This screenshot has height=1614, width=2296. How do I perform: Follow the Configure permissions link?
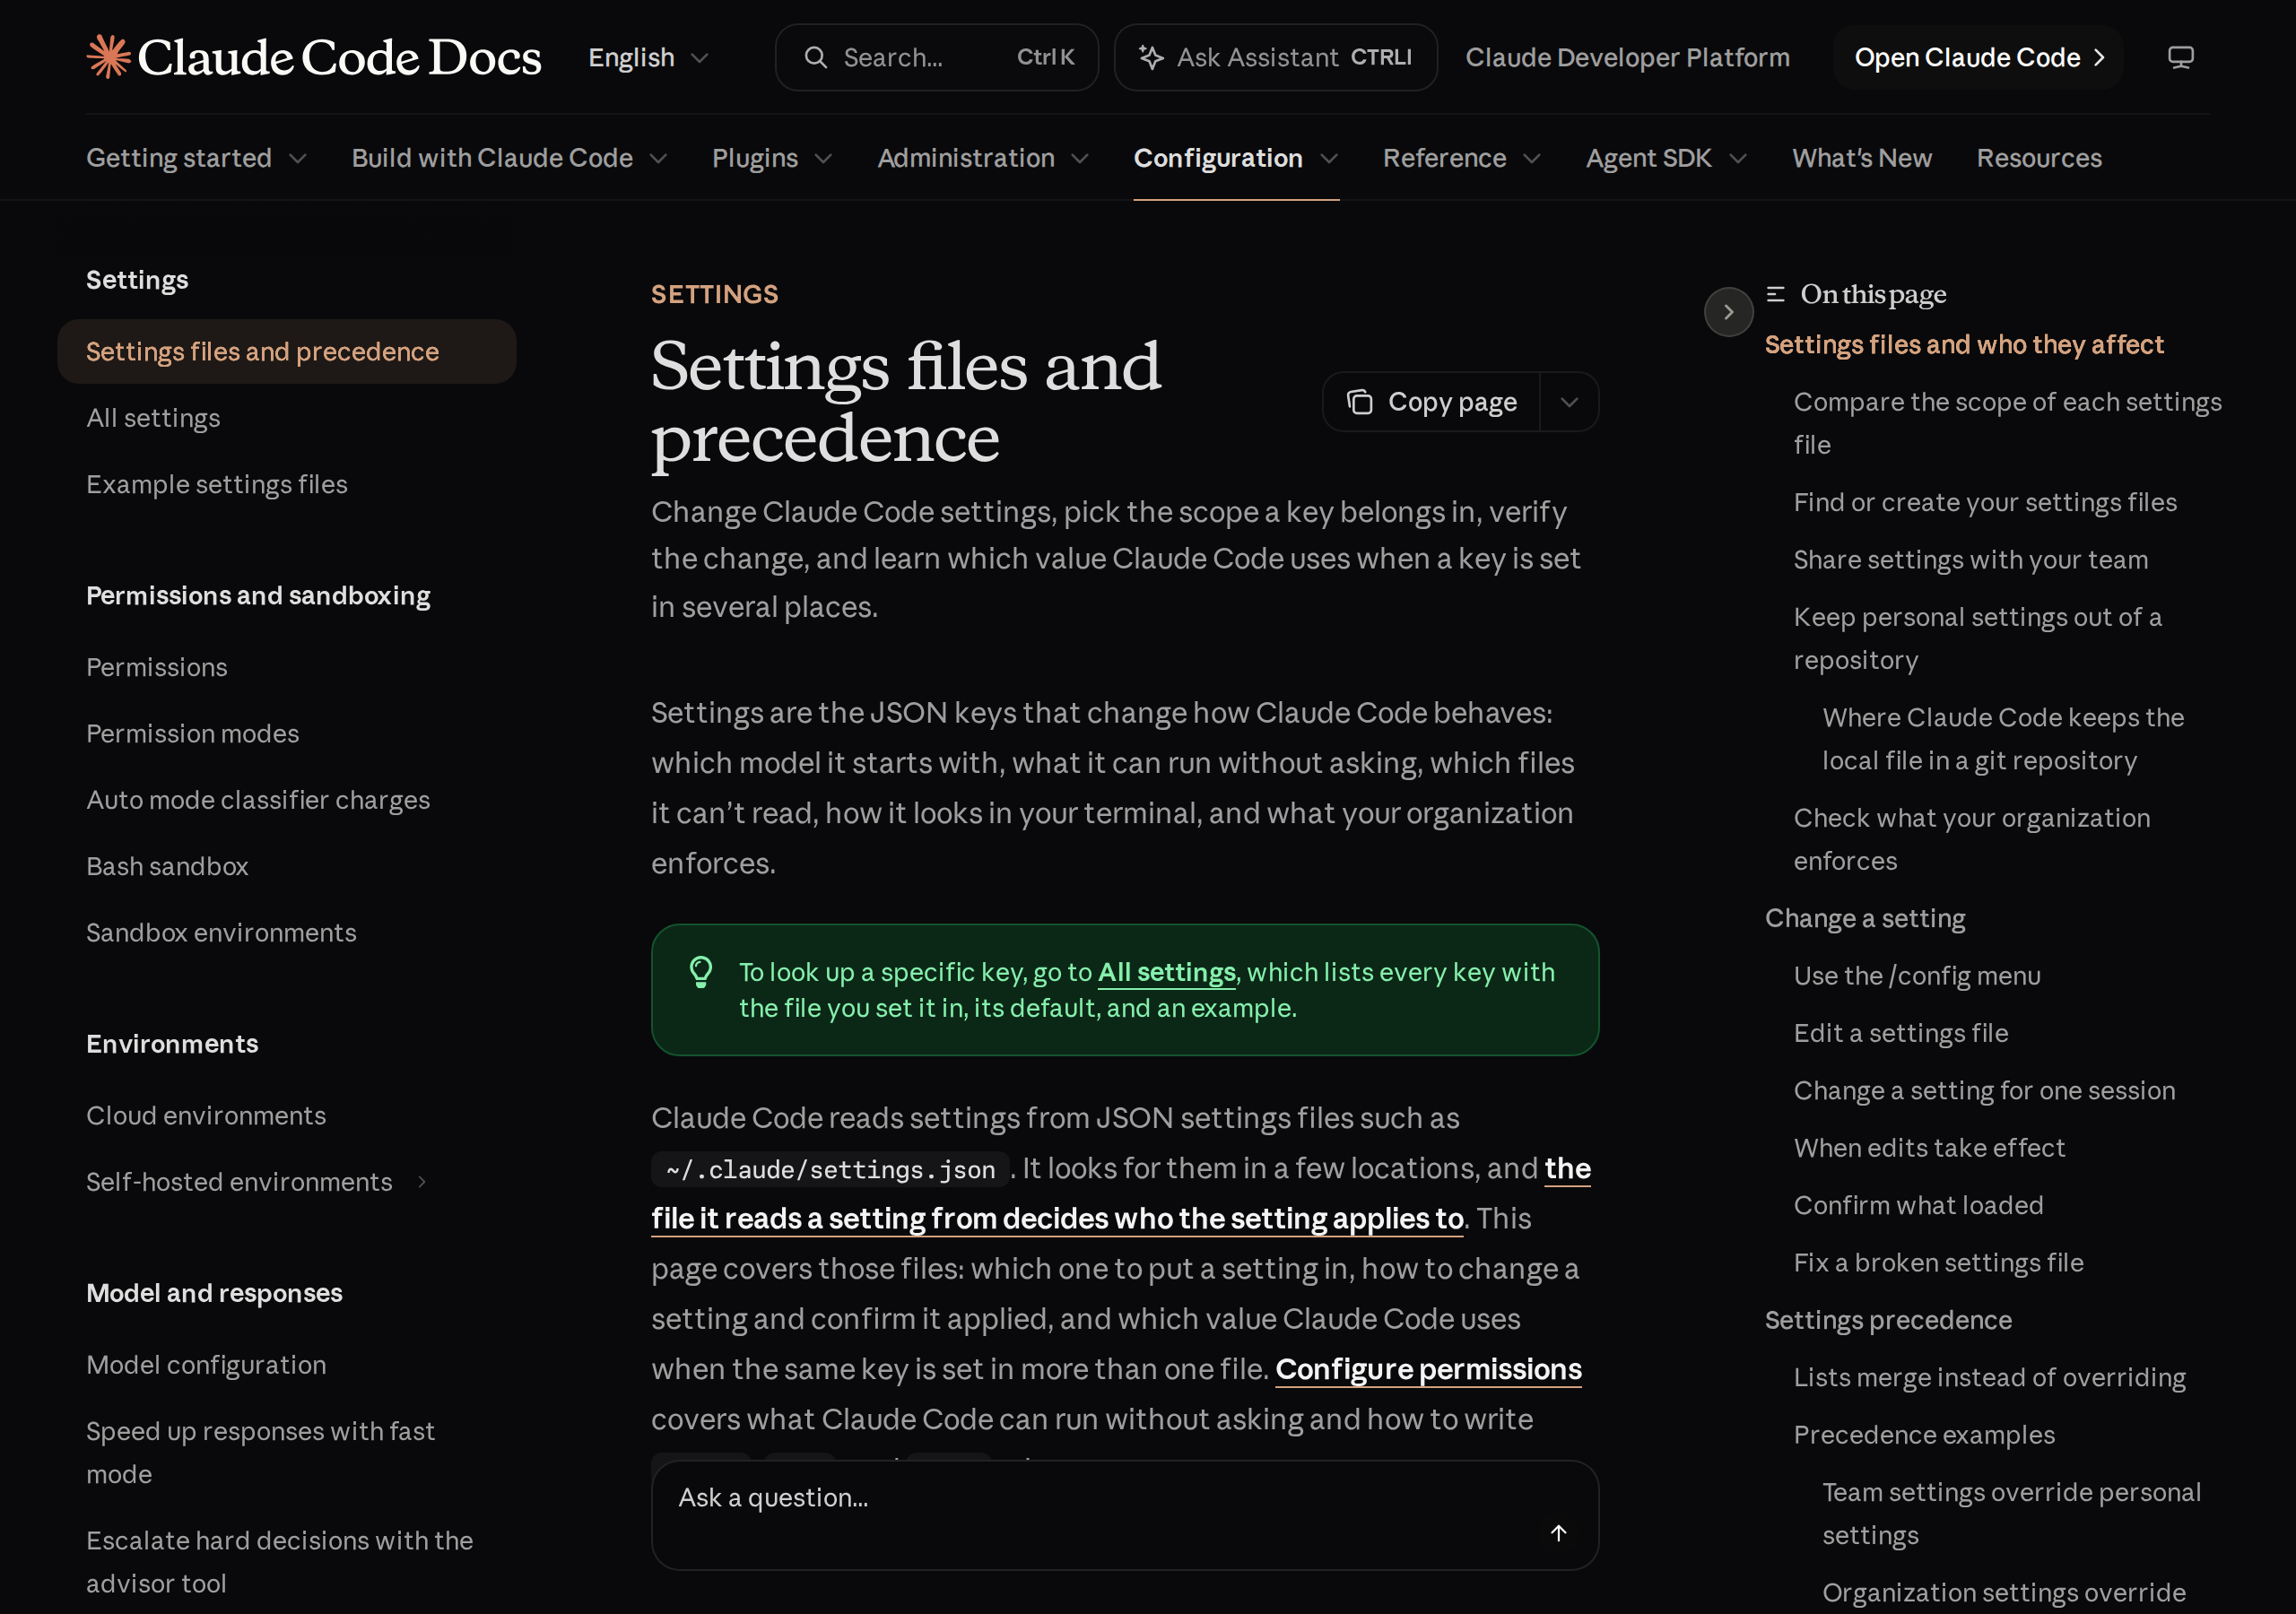click(x=1428, y=1369)
